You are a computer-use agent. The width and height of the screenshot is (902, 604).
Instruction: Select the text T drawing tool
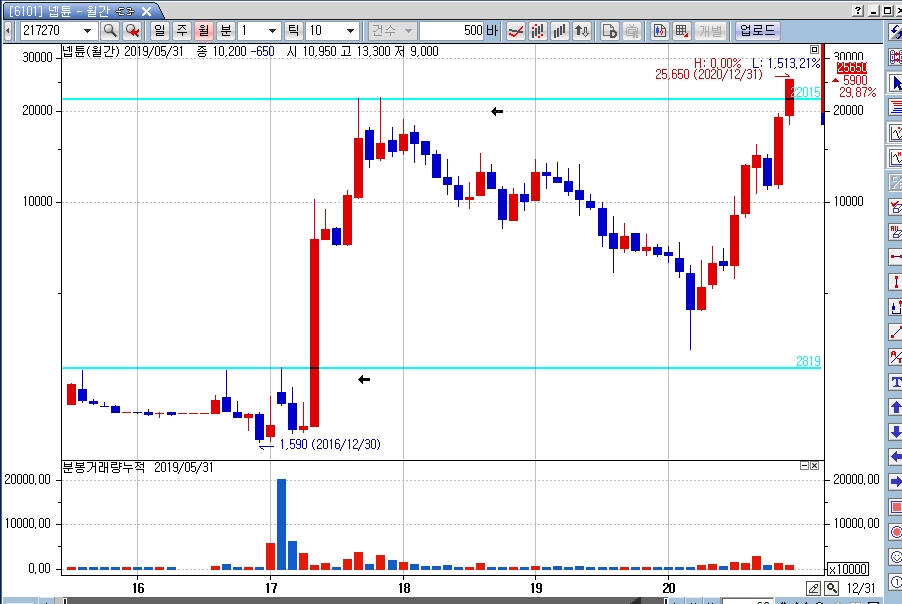(x=895, y=382)
